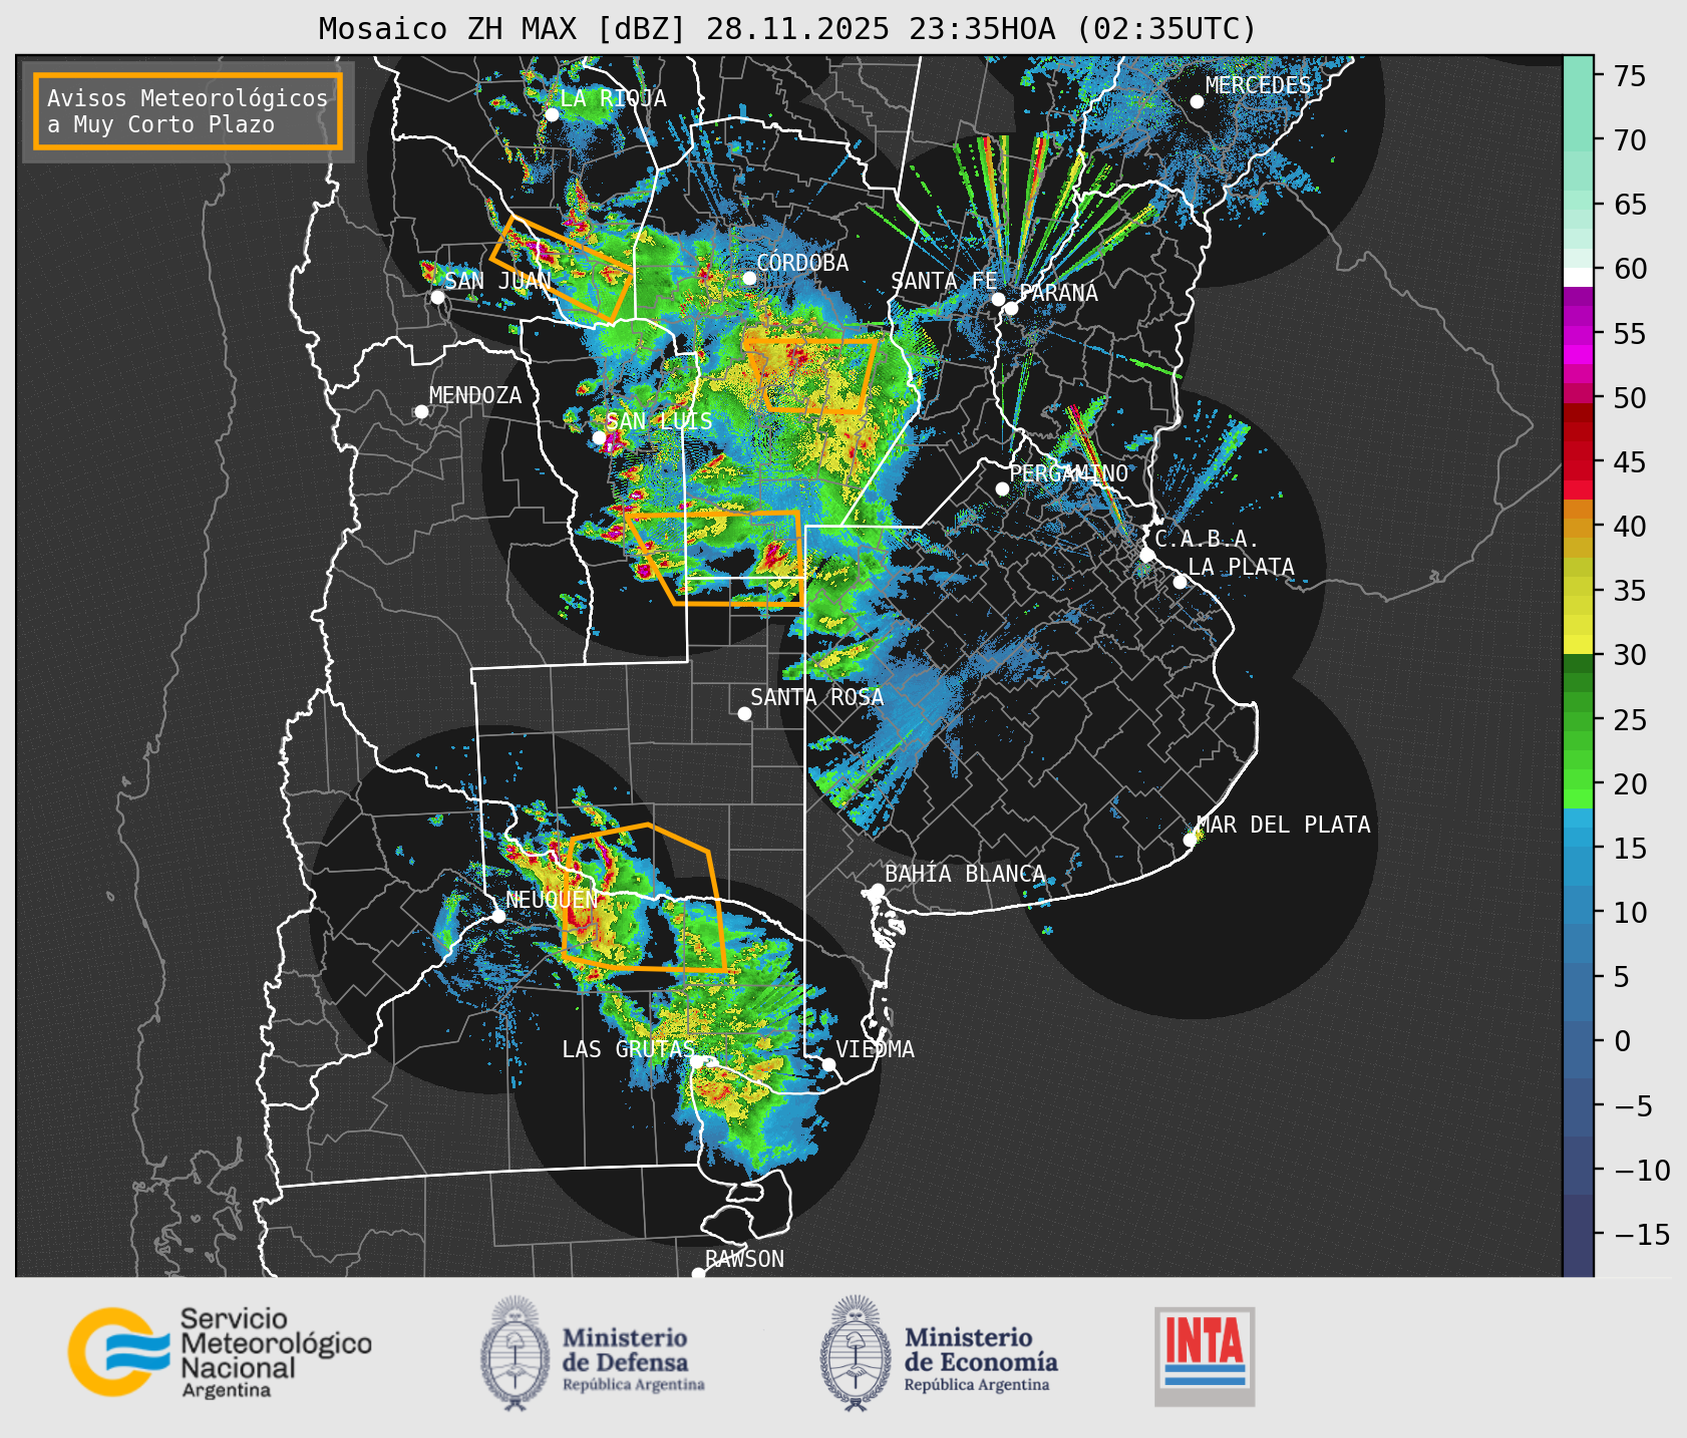Click the VIEDMA city label
Viewport: 1687px width, 1438px height.
(x=875, y=1050)
